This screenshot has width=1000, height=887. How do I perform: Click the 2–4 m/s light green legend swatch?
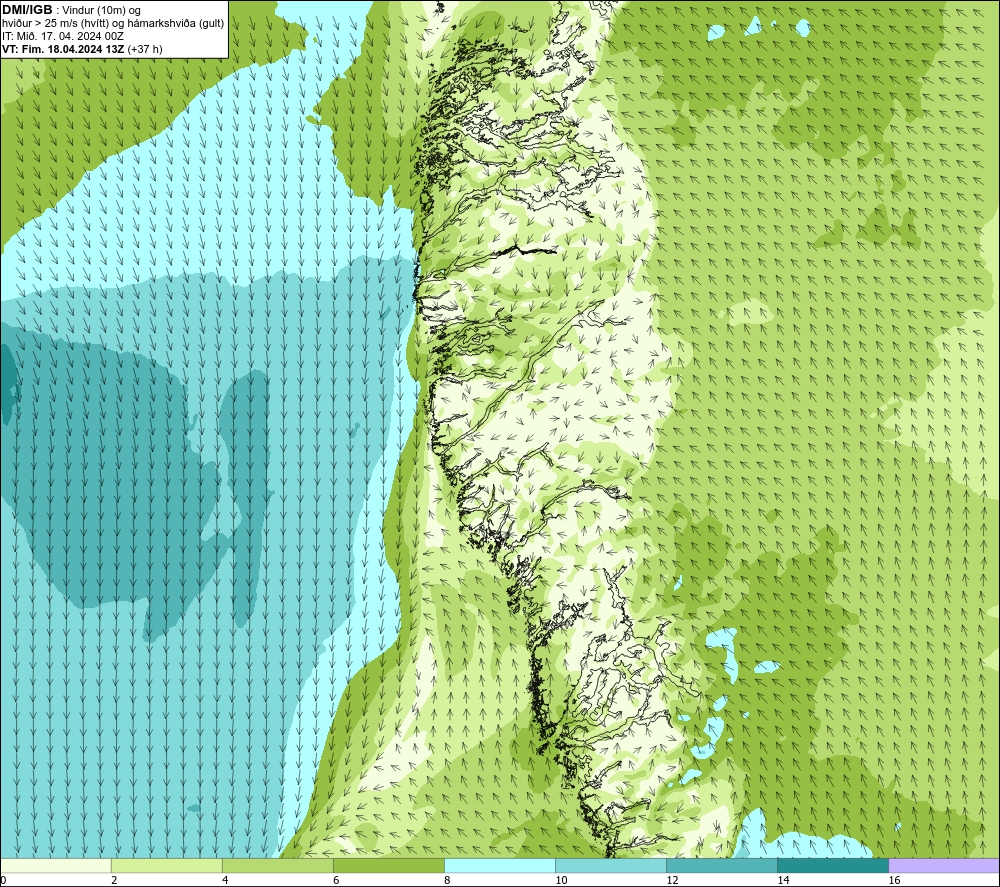pos(167,865)
